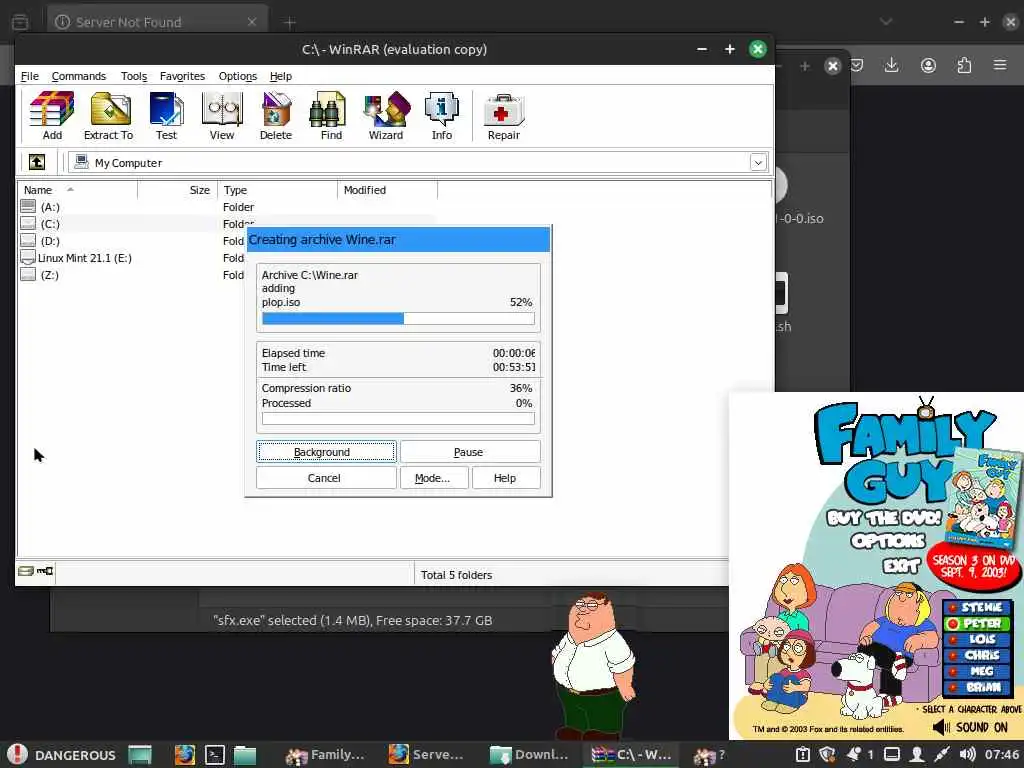Click the Help button in archive dialog
Screen dimensions: 1024x768
(506, 478)
